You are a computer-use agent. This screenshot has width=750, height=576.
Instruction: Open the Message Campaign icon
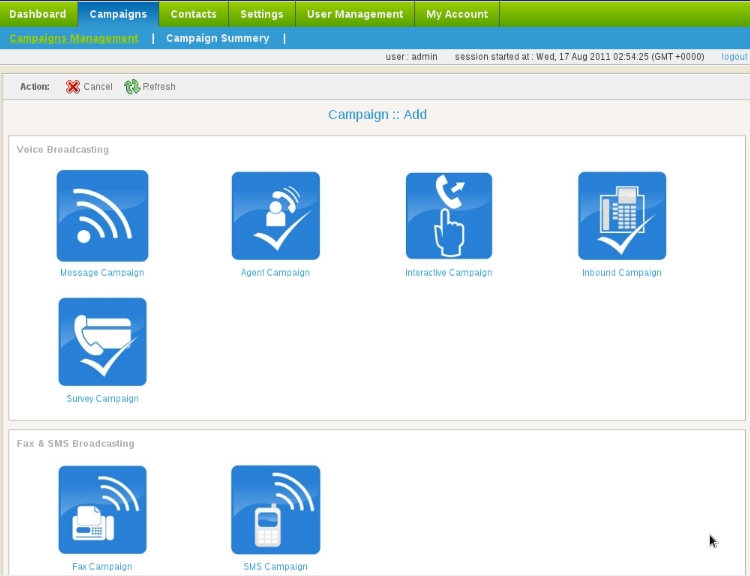click(x=102, y=216)
